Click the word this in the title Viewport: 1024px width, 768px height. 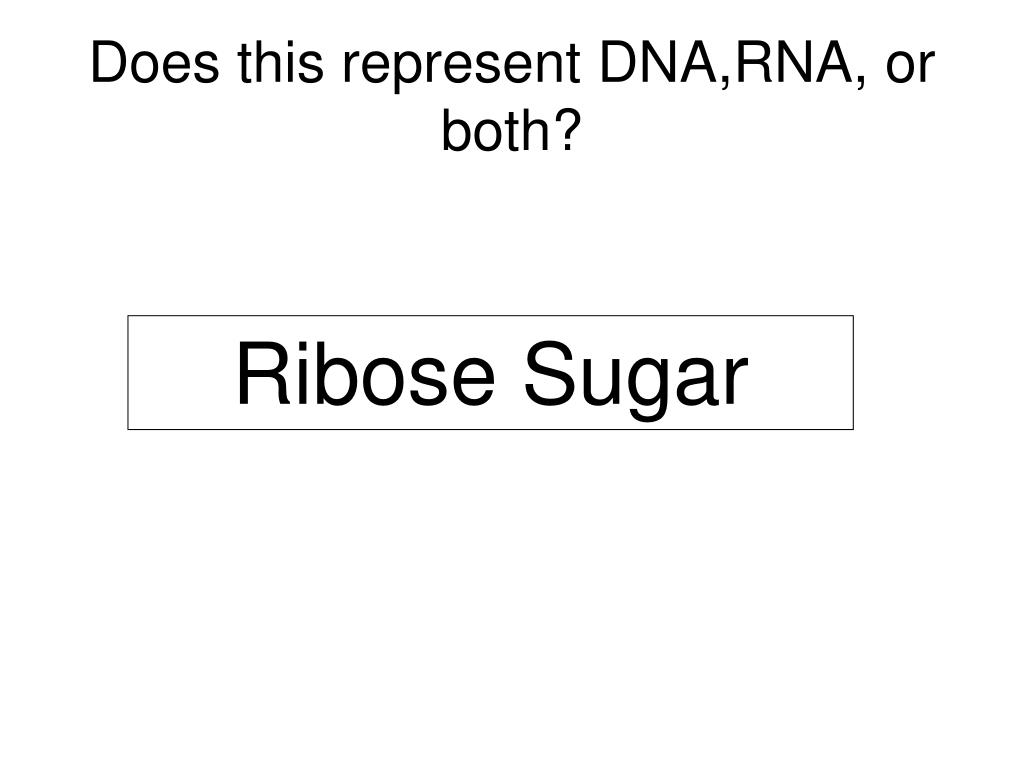[x=281, y=63]
